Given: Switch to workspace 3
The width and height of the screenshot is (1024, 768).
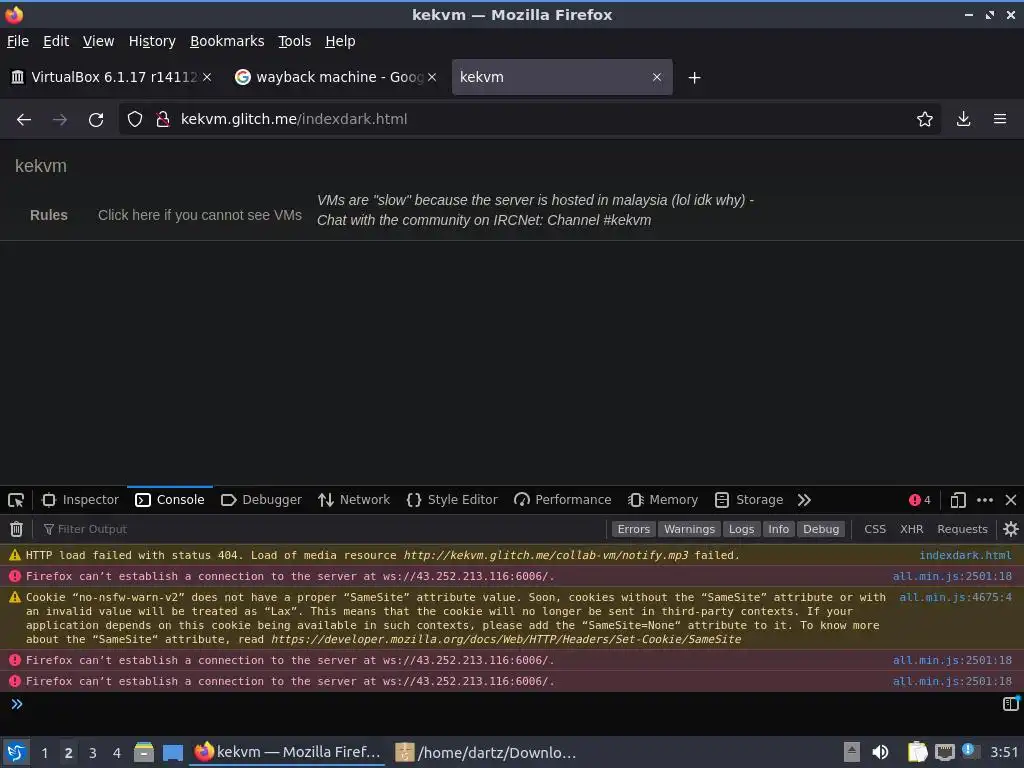Looking at the screenshot, I should (93, 753).
